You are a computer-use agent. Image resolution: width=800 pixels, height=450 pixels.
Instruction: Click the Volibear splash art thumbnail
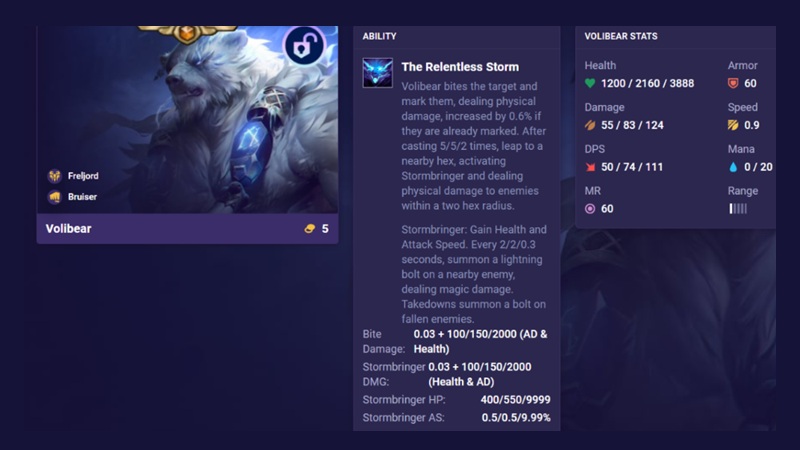[x=187, y=120]
